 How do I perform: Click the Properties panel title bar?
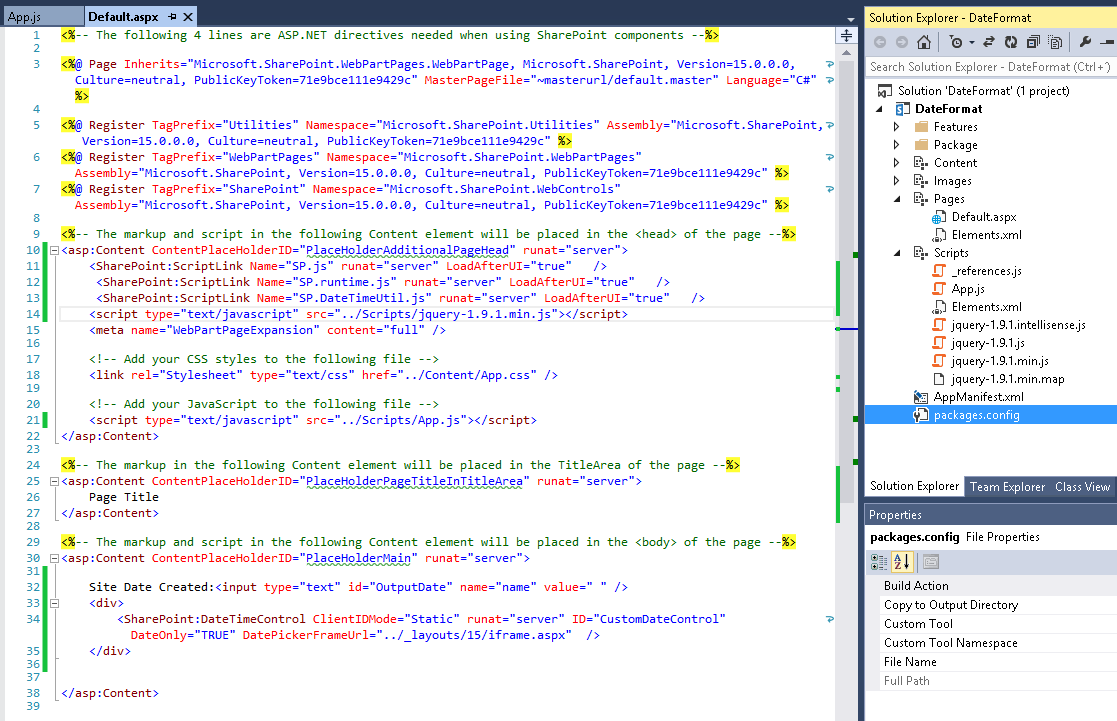990,514
